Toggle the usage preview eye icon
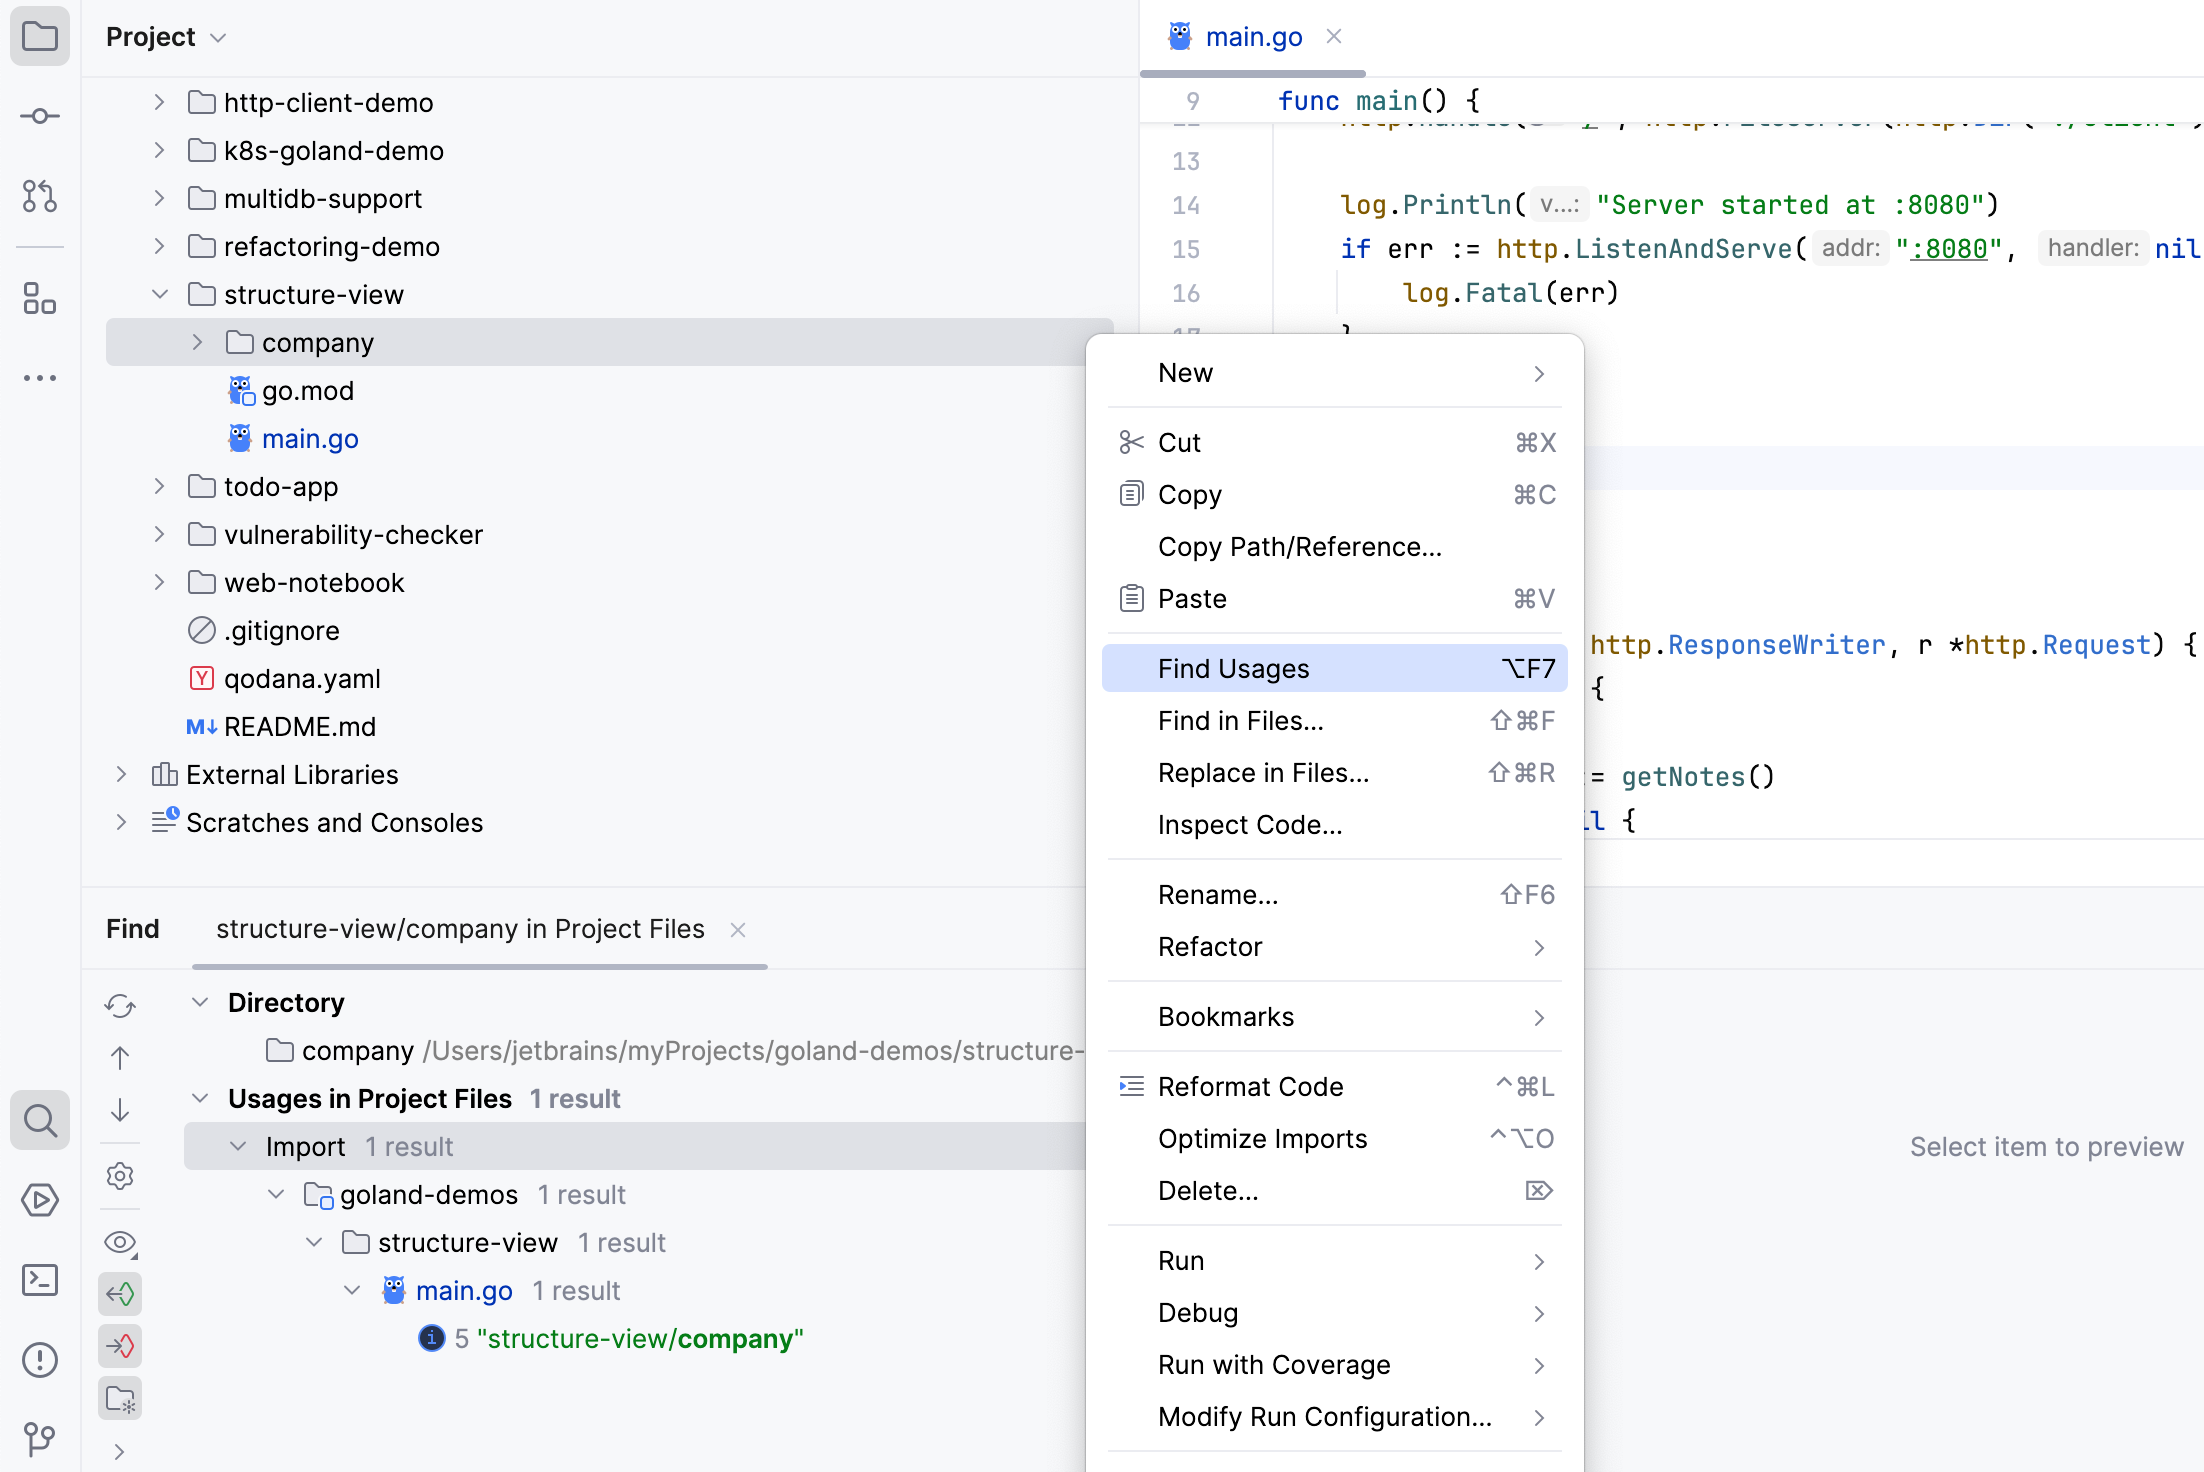 pos(120,1242)
